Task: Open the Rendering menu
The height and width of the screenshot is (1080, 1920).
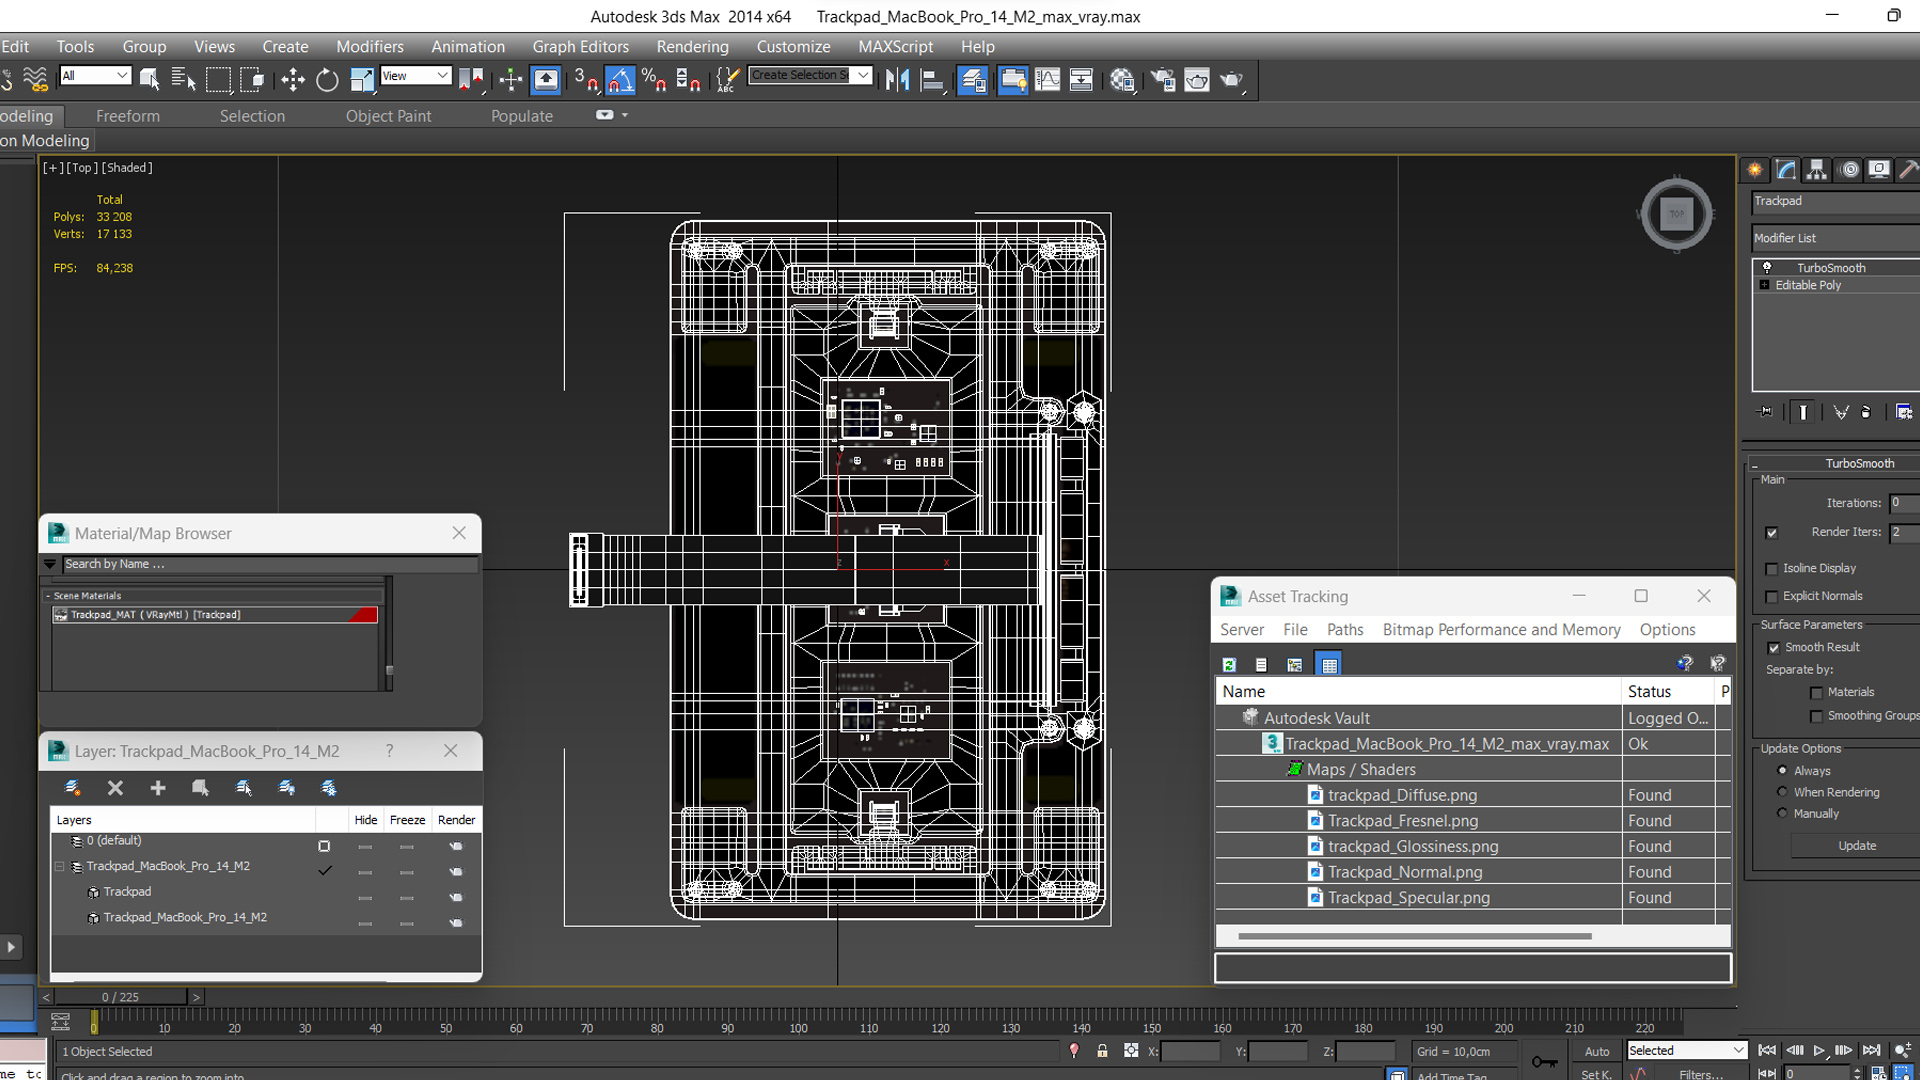Action: [692, 46]
